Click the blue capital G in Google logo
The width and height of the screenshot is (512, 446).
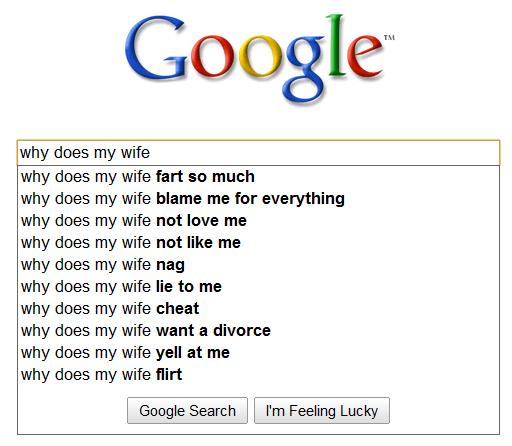point(156,47)
